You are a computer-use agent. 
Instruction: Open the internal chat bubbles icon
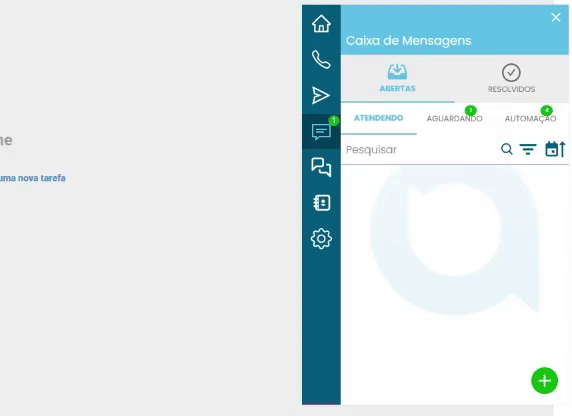(321, 167)
